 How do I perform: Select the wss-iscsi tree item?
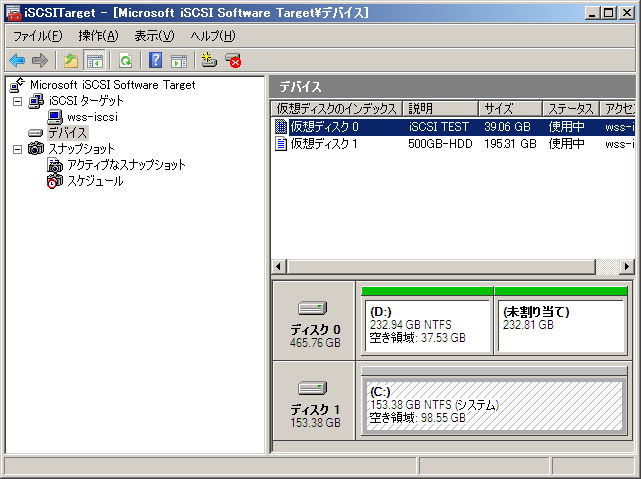pos(92,117)
